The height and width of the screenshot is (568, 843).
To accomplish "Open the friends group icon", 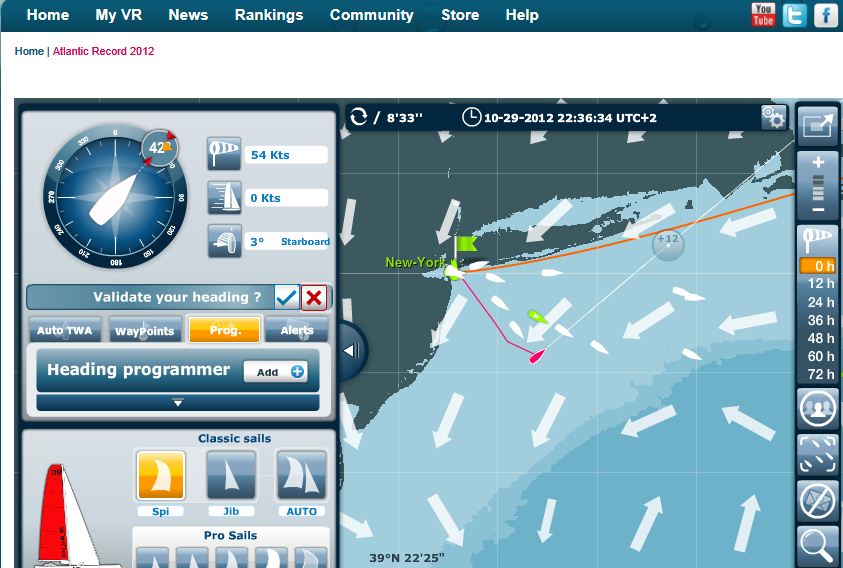I will (x=817, y=408).
